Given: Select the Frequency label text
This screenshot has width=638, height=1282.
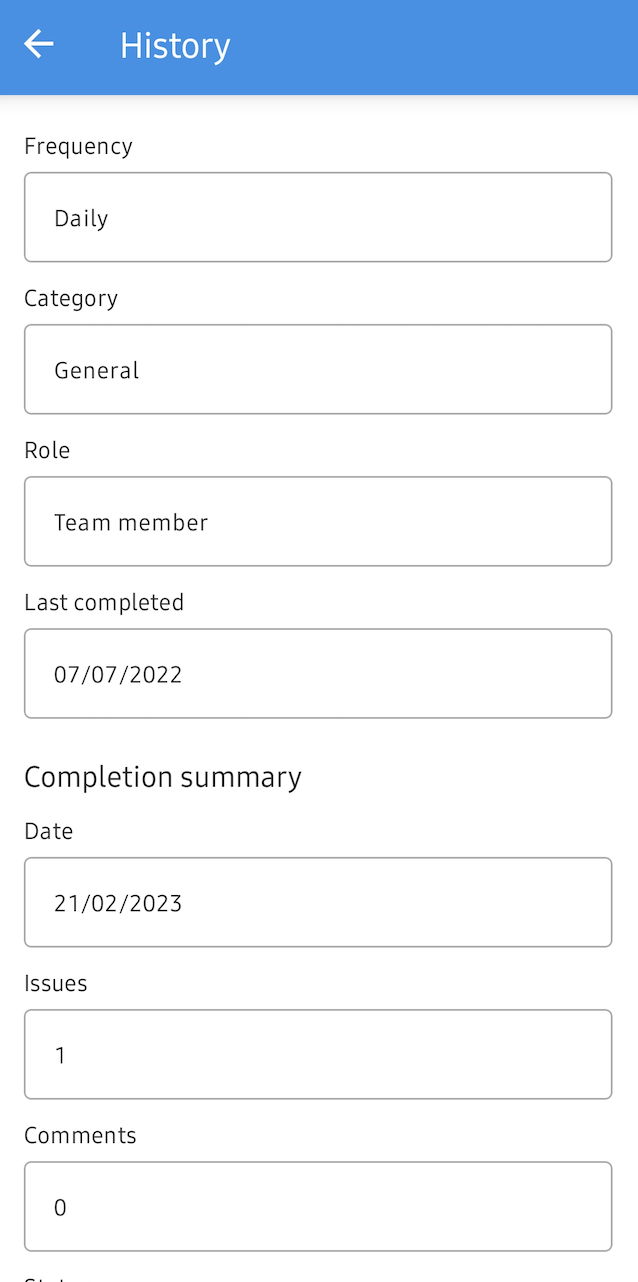Looking at the screenshot, I should (78, 146).
